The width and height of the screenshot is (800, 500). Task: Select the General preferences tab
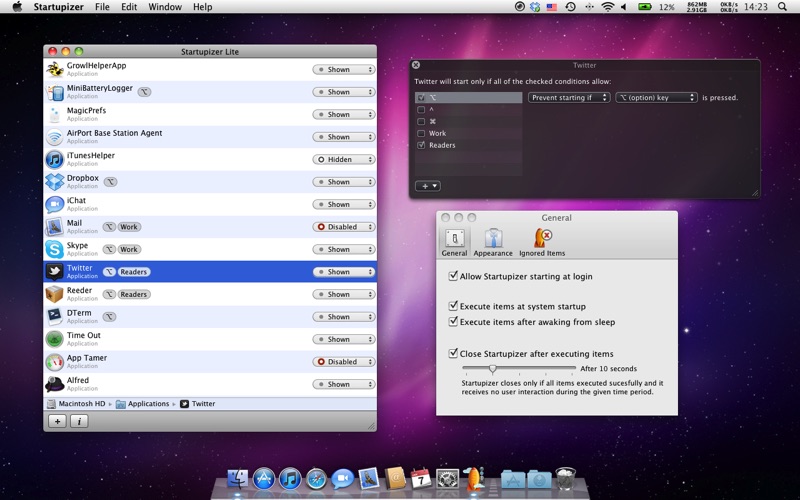[454, 242]
